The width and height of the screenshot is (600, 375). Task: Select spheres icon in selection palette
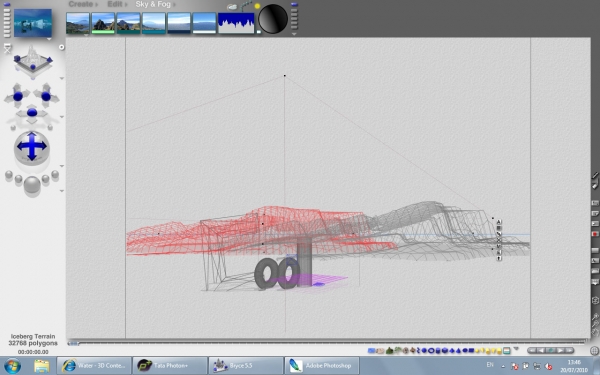424,350
